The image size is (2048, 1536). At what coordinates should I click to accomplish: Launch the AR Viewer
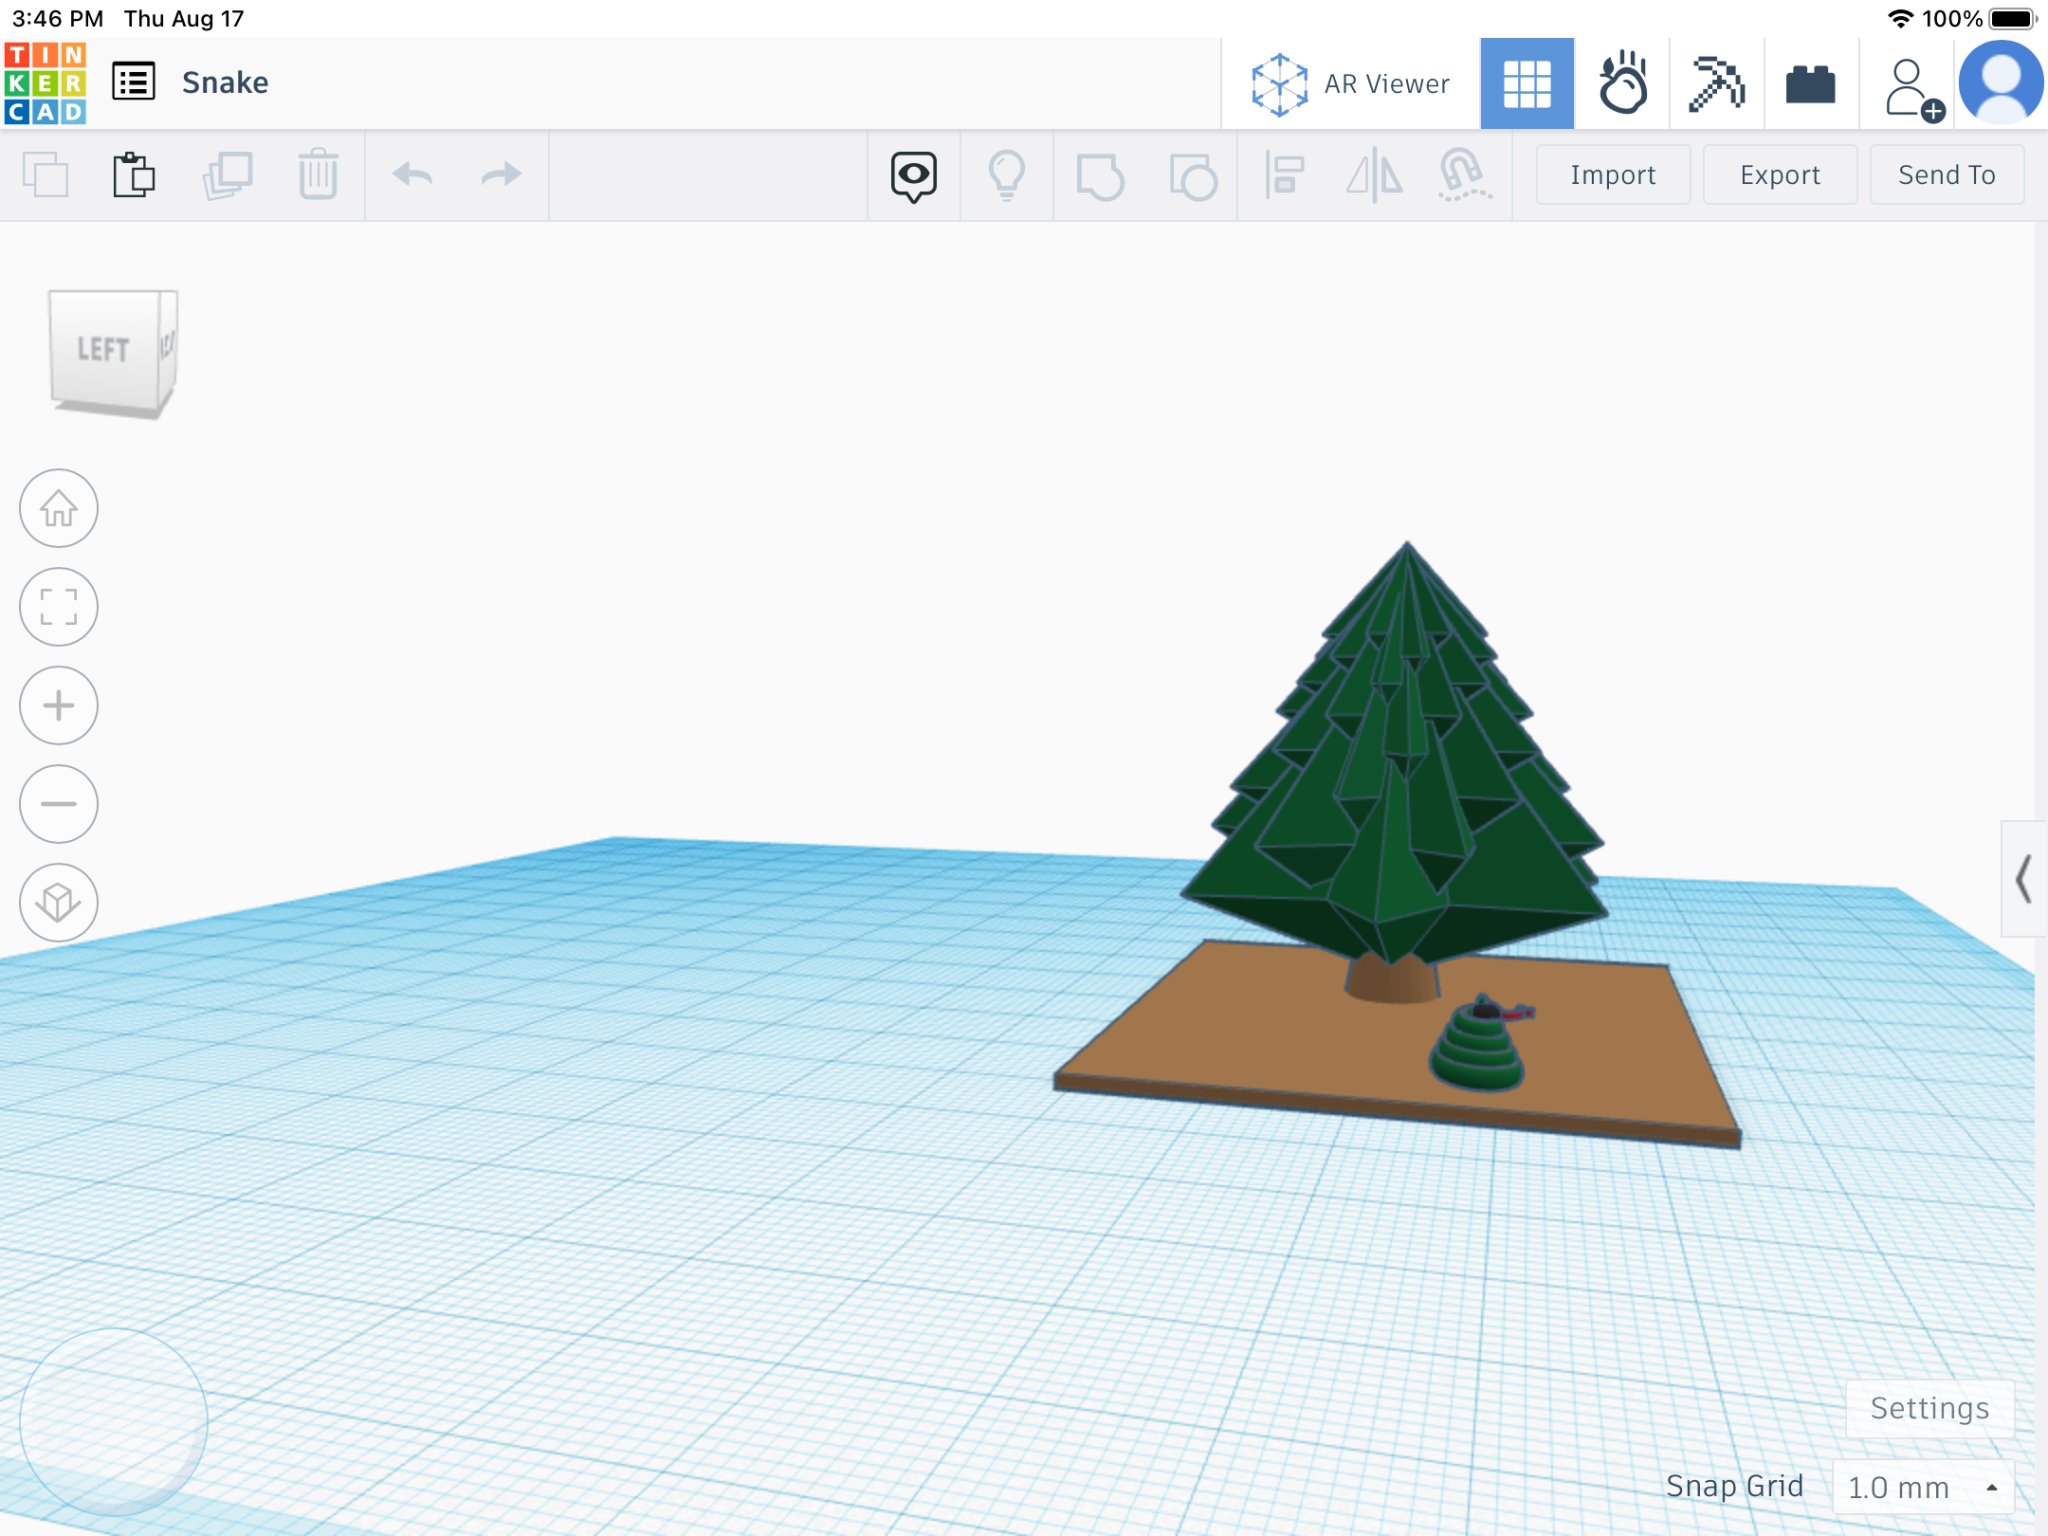pyautogui.click(x=1349, y=84)
